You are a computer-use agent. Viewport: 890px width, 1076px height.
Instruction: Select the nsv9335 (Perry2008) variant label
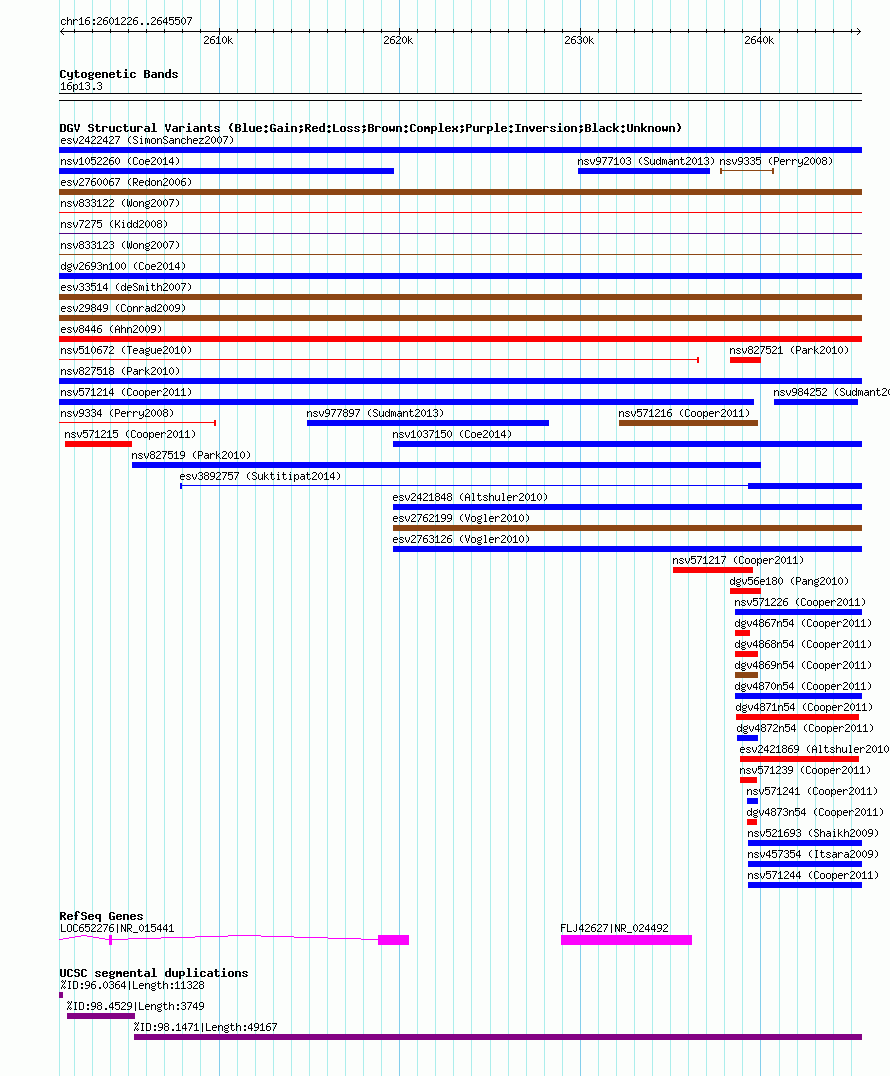pos(776,161)
